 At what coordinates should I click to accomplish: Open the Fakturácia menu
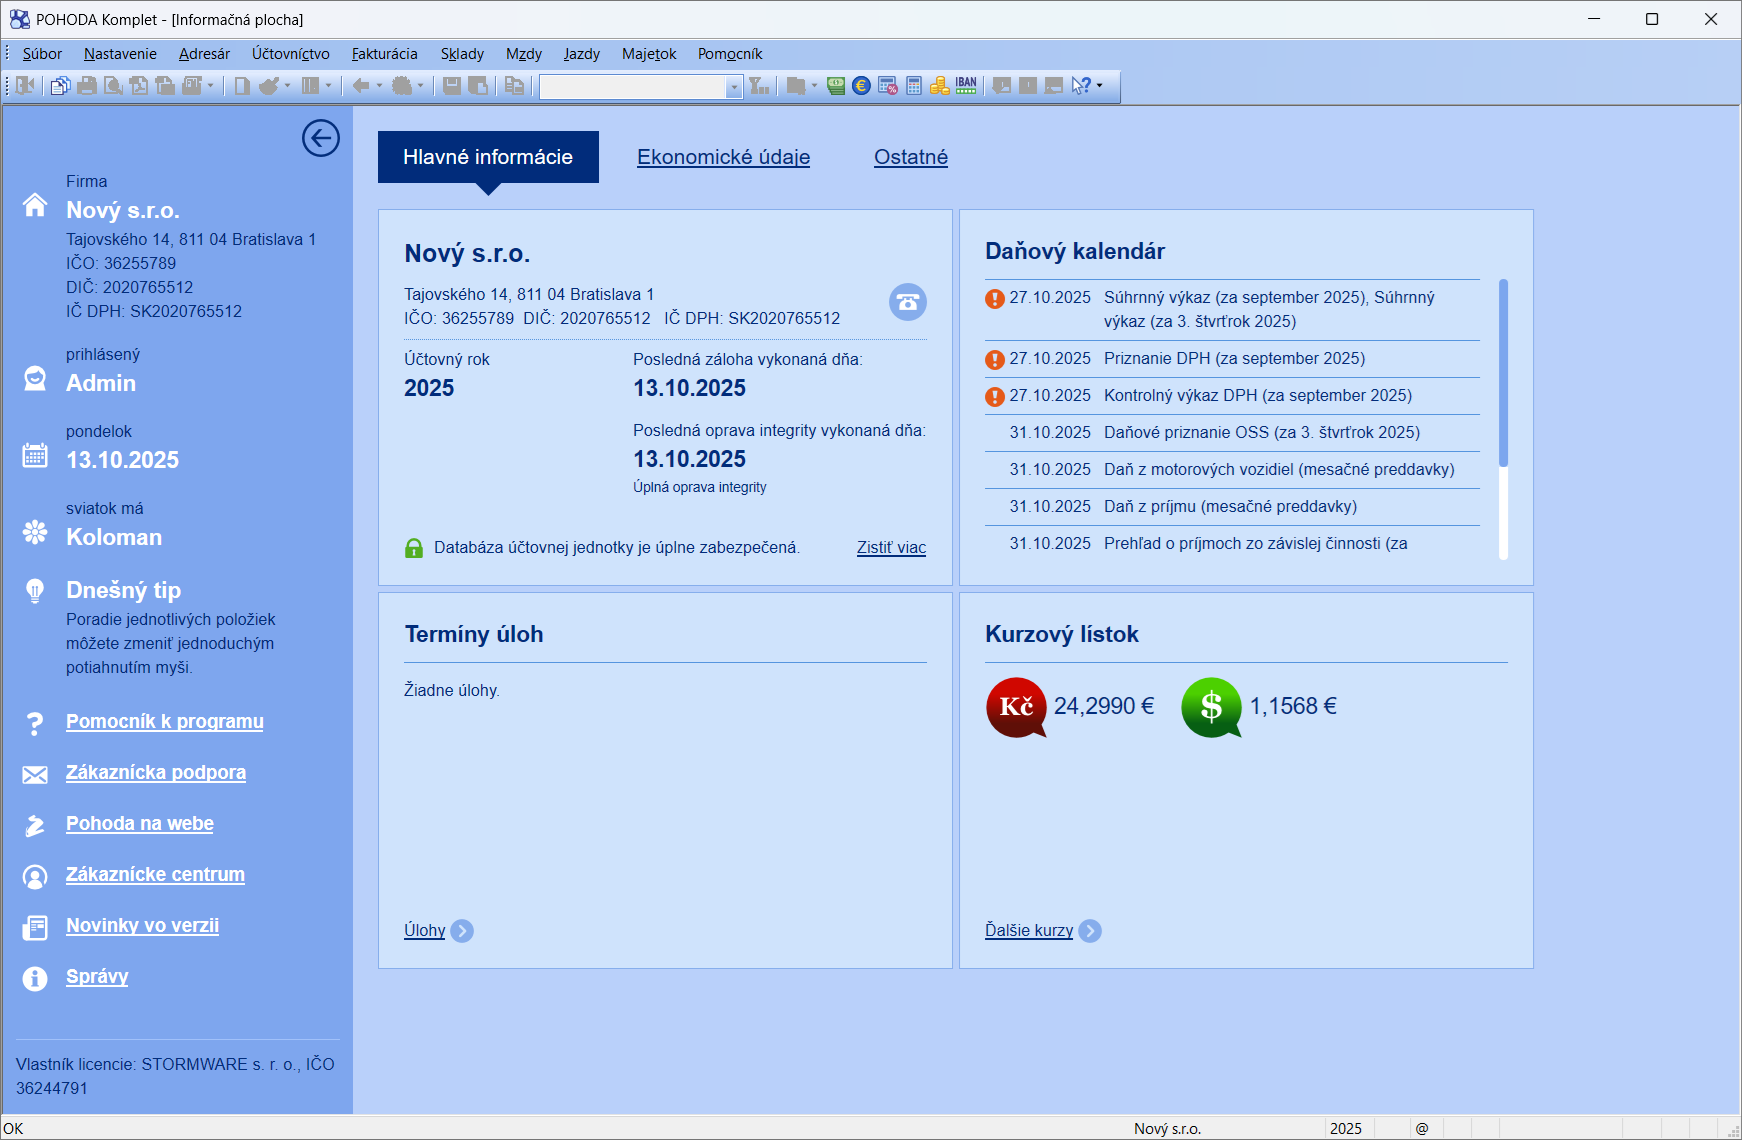[x=384, y=54]
